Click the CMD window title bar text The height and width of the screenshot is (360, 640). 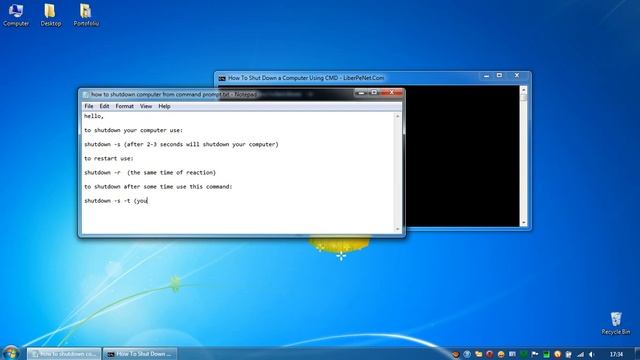point(306,78)
